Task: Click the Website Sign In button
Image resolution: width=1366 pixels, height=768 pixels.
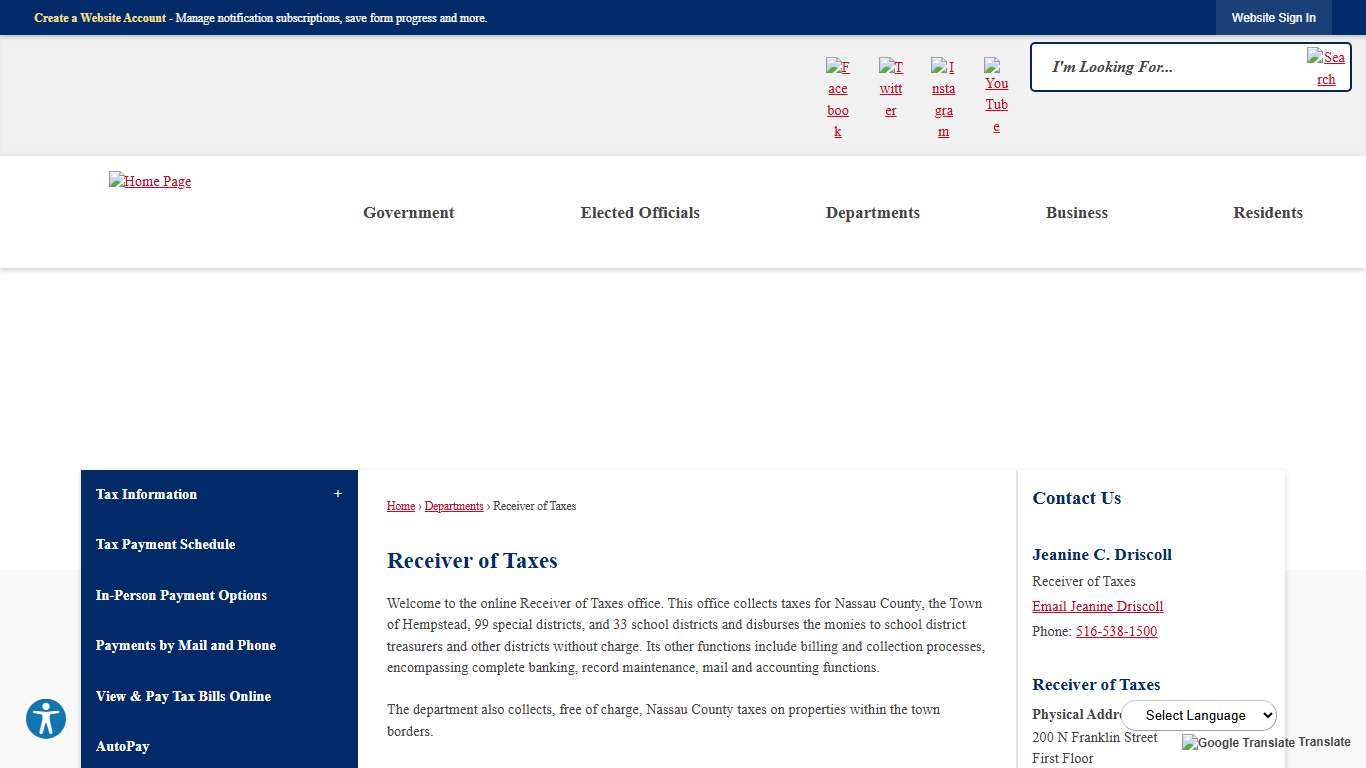Action: click(x=1273, y=18)
